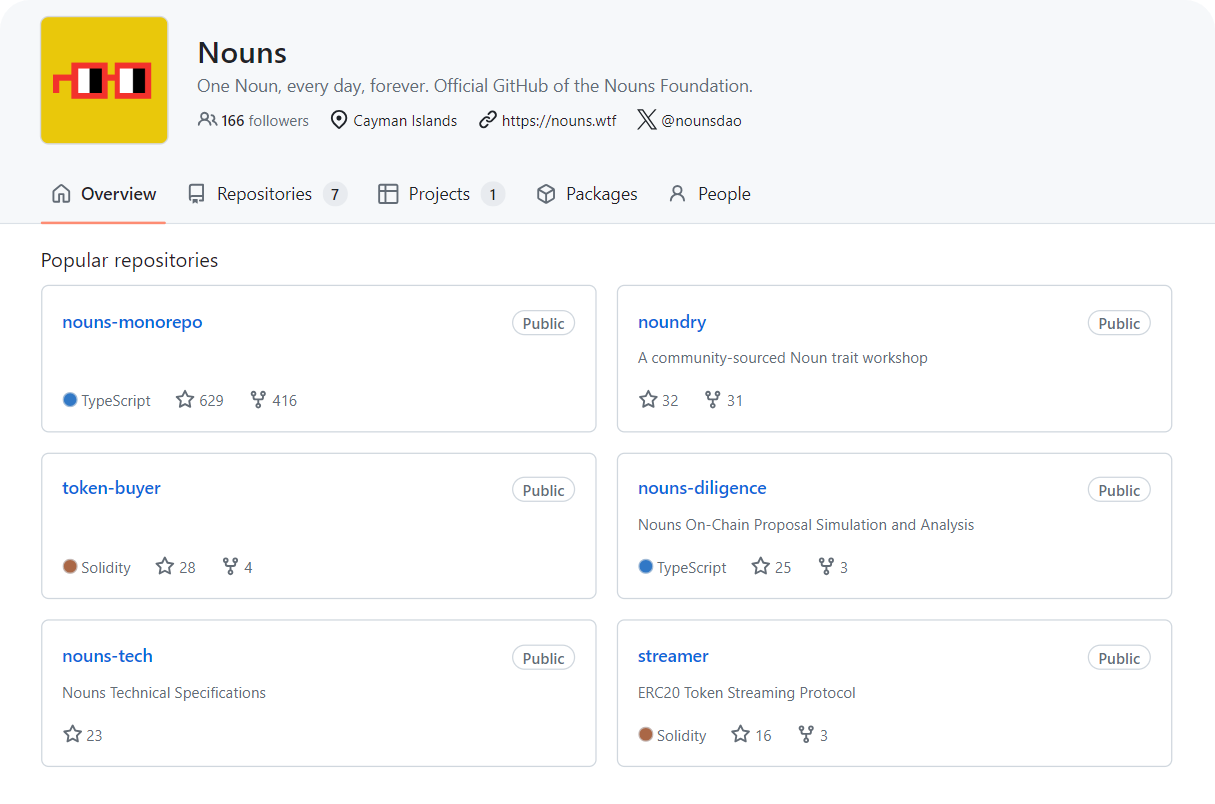Open the 166 followers link

254,120
